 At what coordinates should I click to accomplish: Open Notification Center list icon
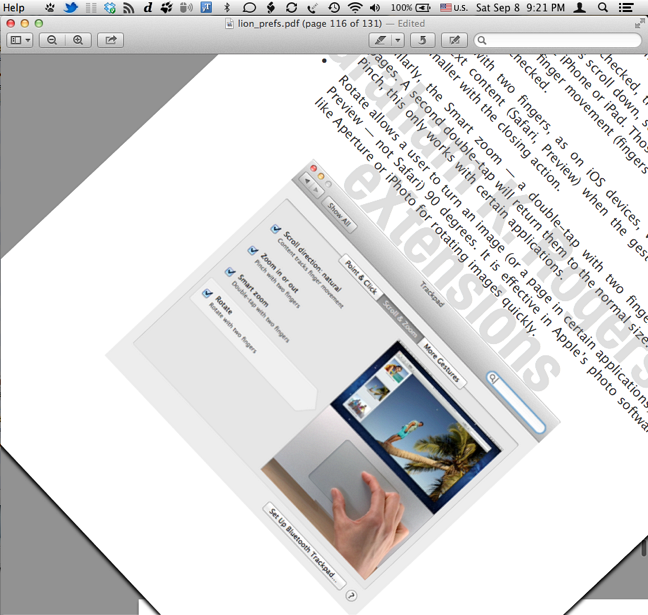click(626, 7)
